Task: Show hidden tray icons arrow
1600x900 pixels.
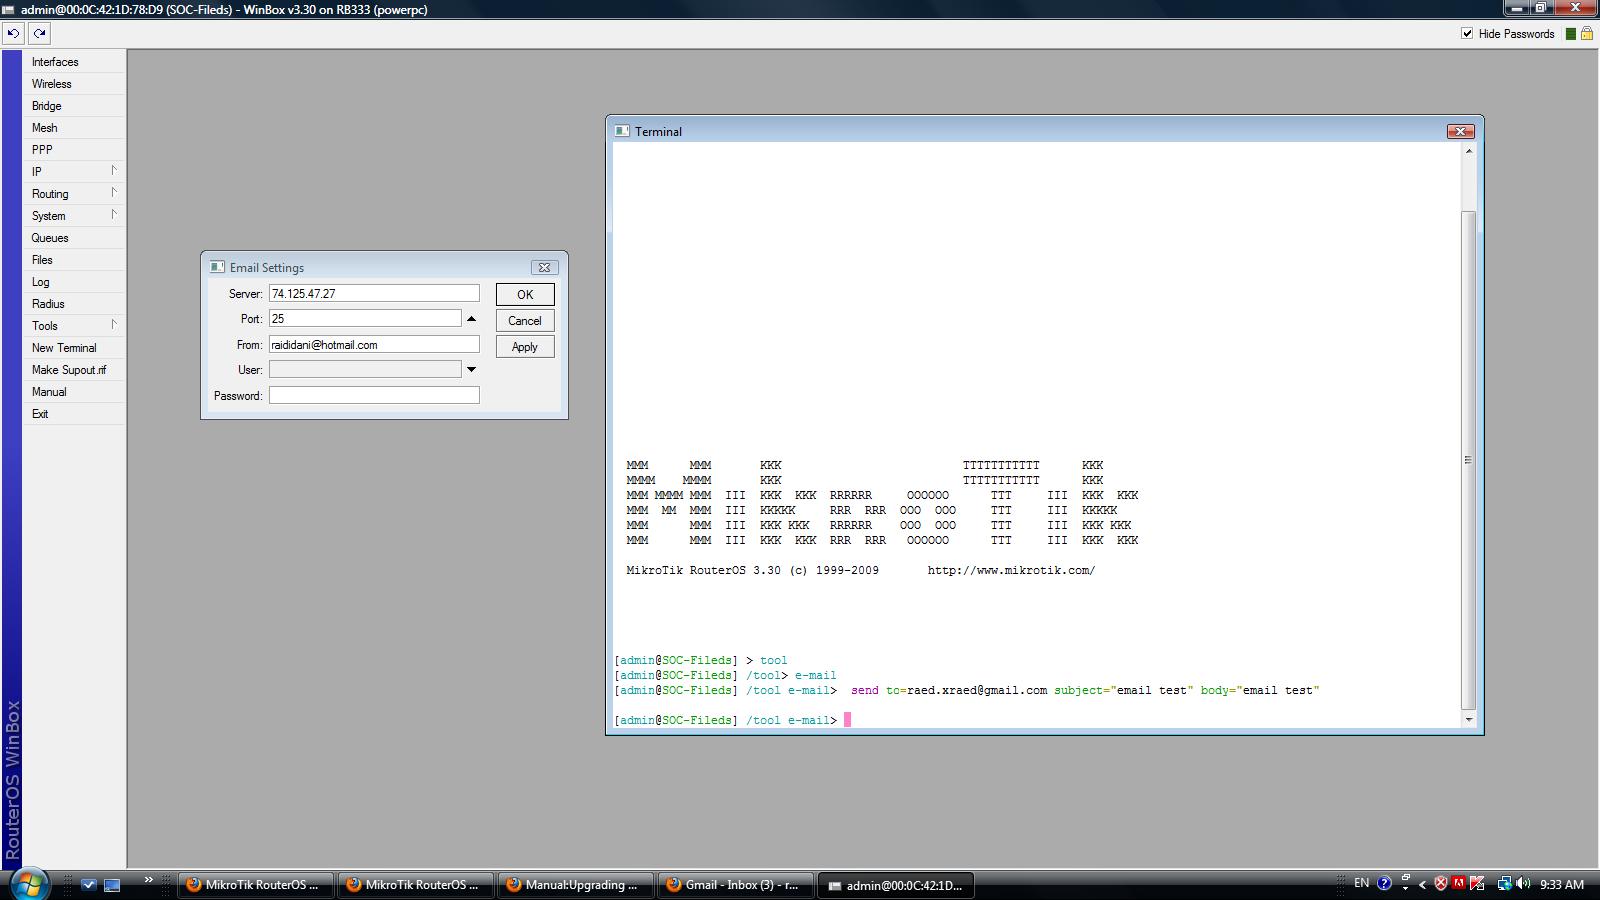Action: [1422, 884]
